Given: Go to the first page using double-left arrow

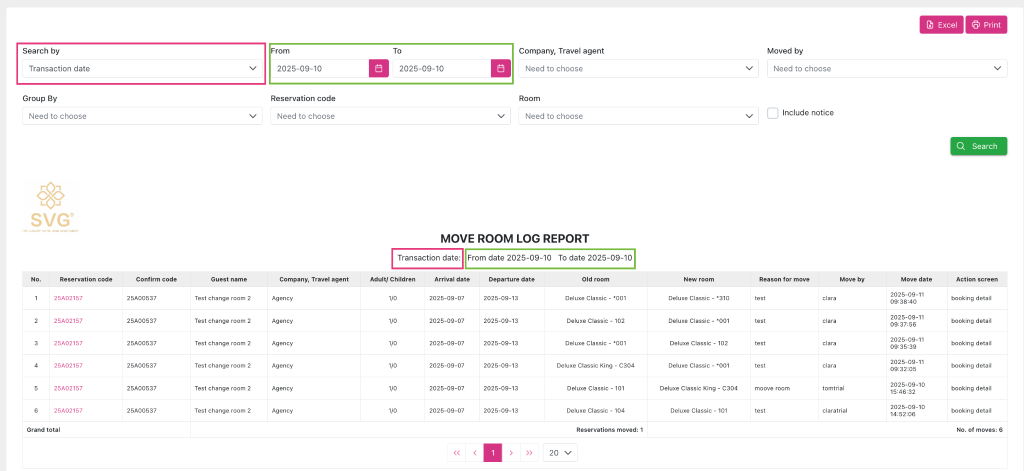Looking at the screenshot, I should pos(457,453).
